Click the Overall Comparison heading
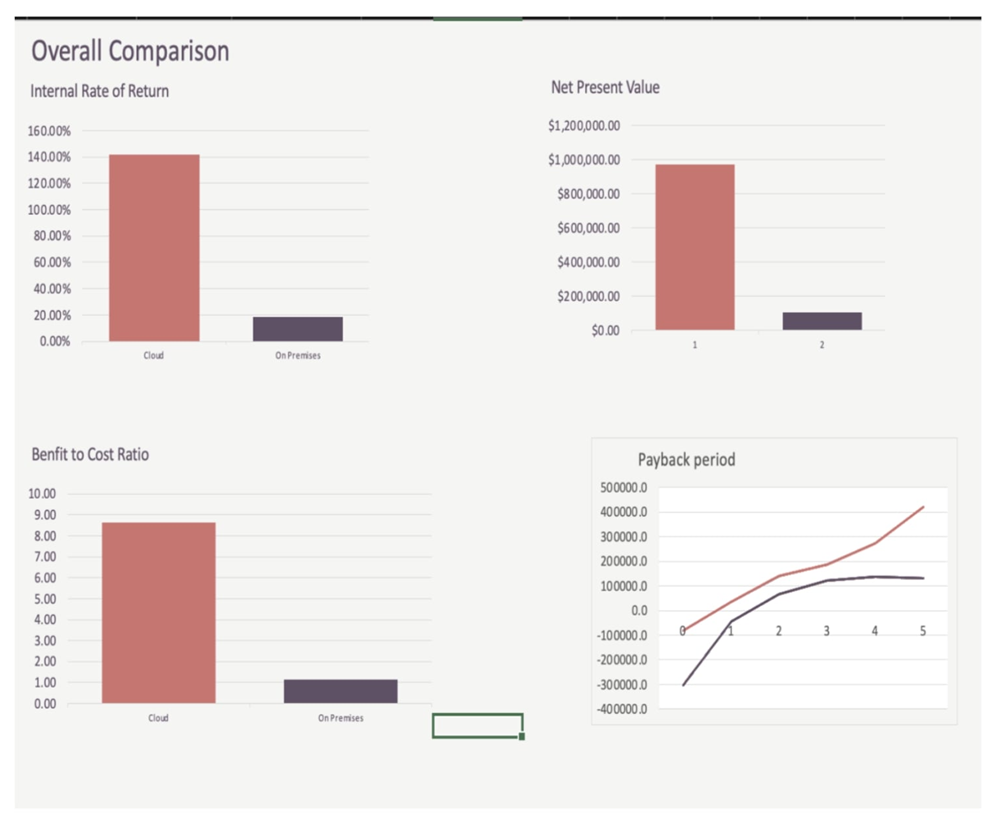Image resolution: width=998 pixels, height=824 pixels. [x=130, y=51]
